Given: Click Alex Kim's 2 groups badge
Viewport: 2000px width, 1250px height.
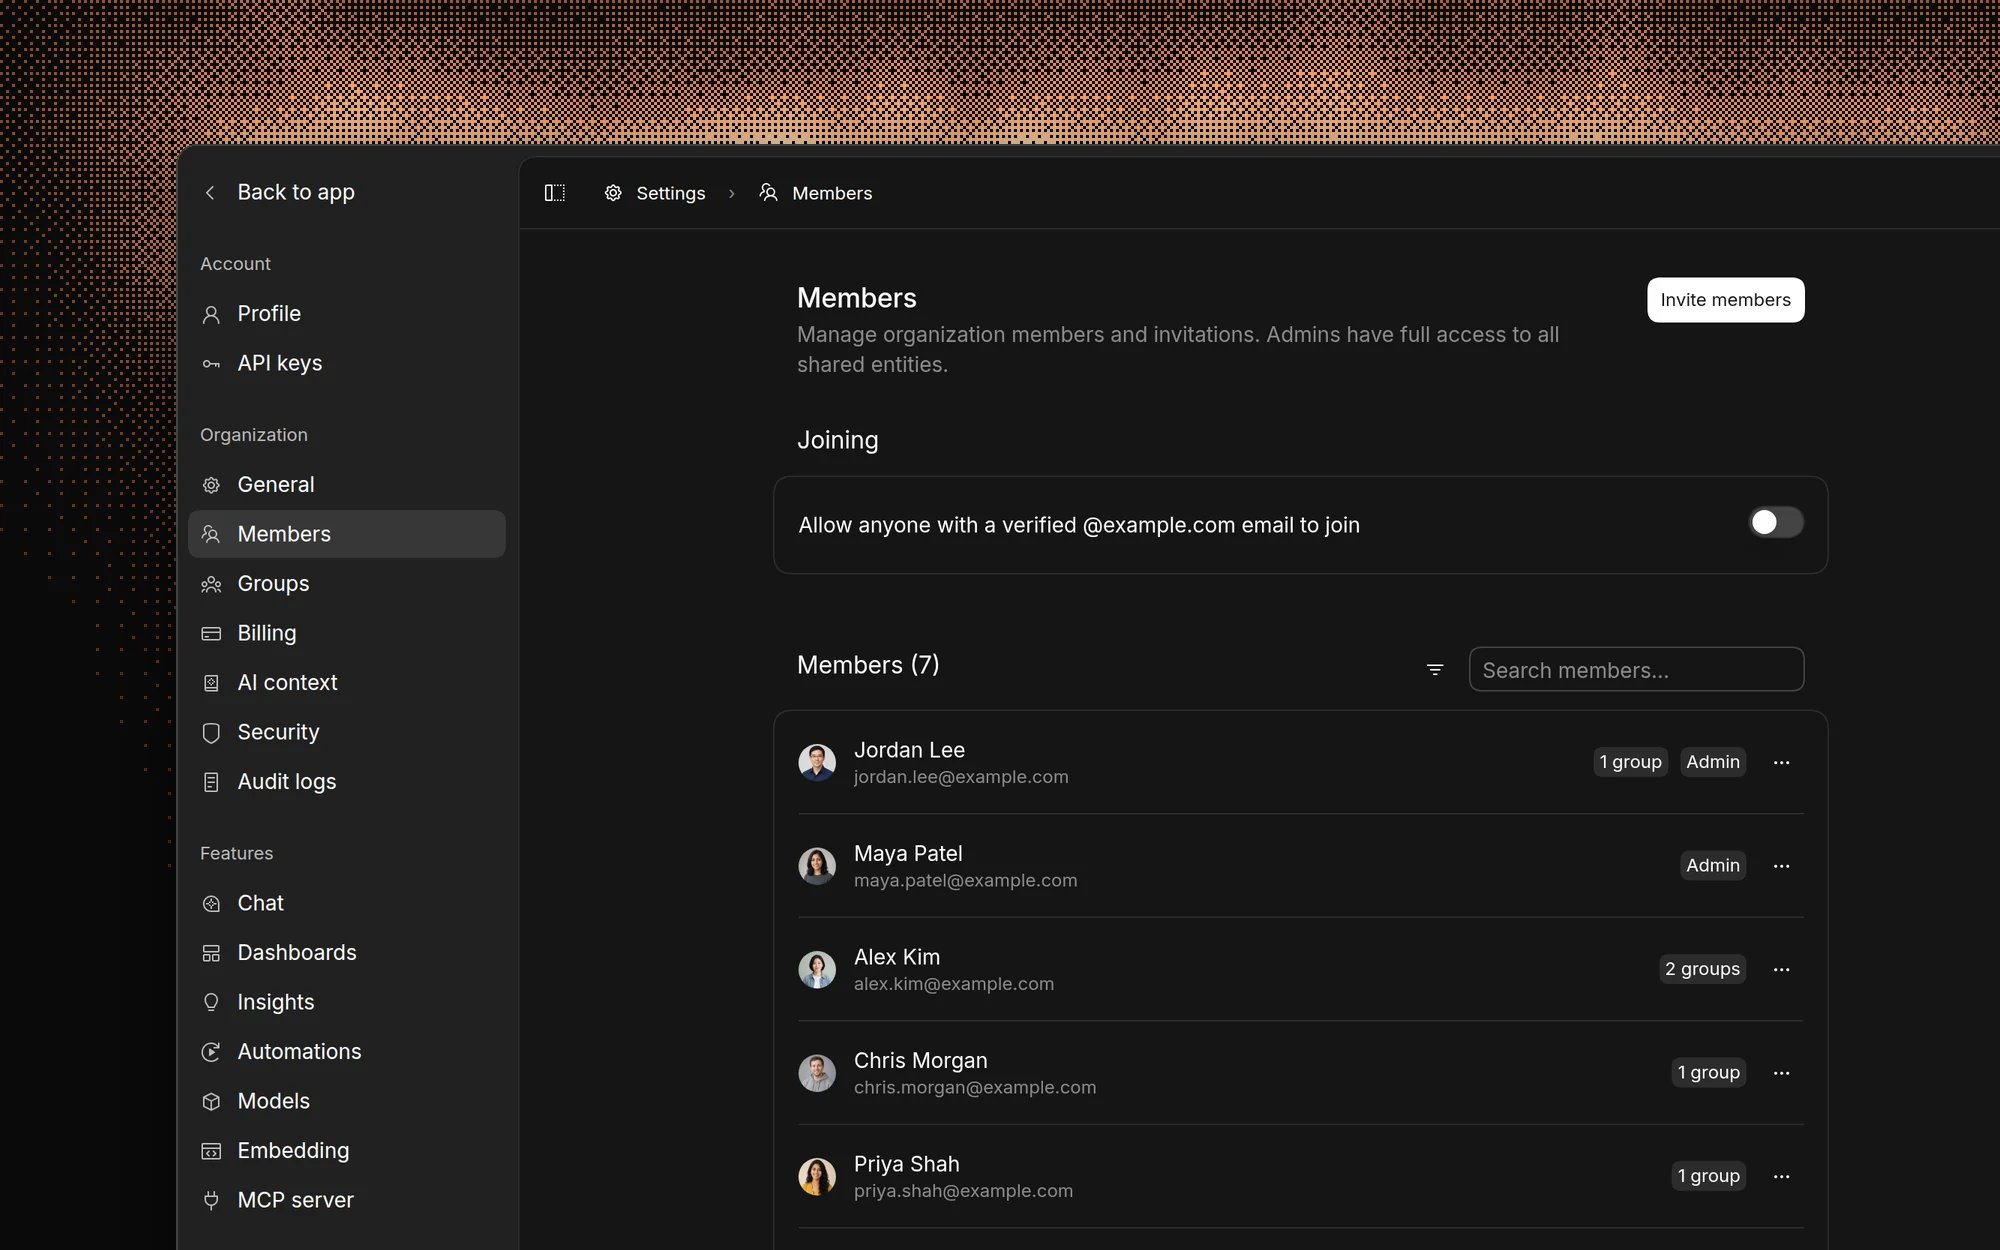Looking at the screenshot, I should [1702, 969].
